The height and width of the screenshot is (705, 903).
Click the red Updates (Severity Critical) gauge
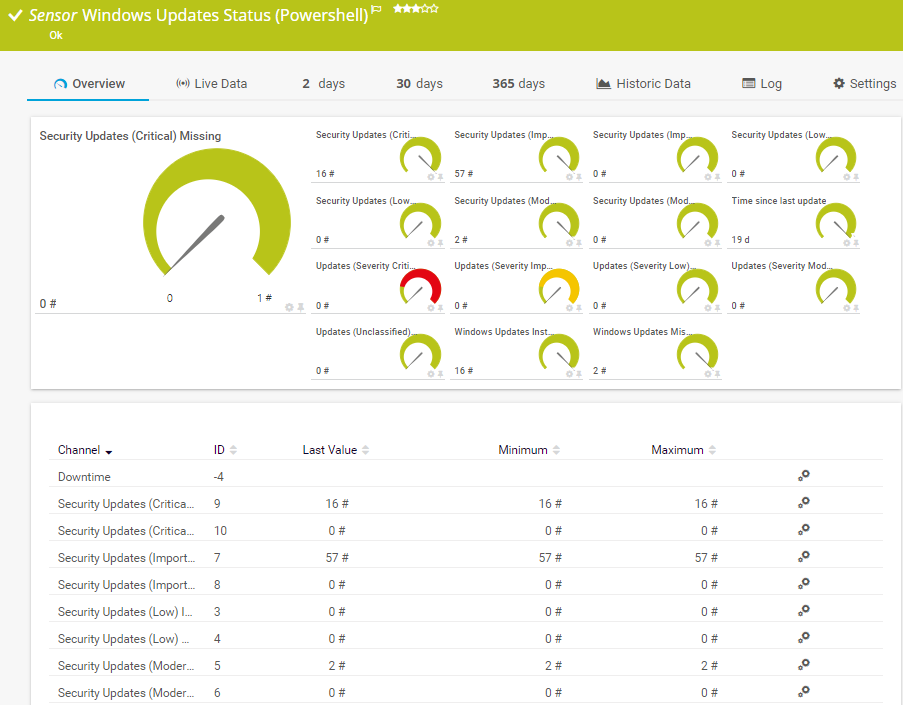point(420,288)
